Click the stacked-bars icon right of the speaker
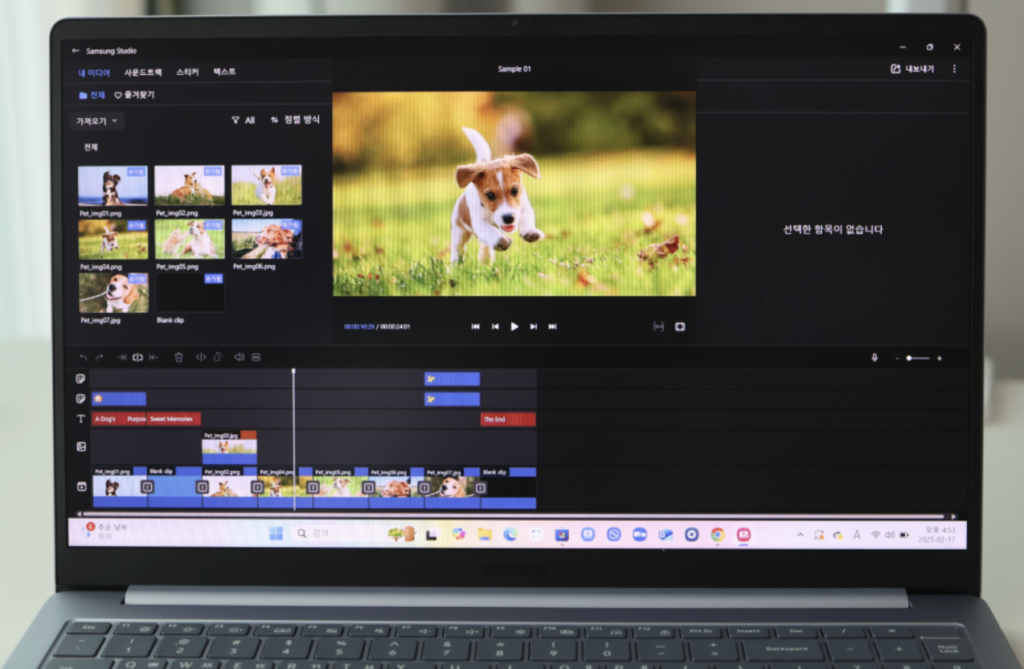The width and height of the screenshot is (1024, 669). [x=256, y=357]
